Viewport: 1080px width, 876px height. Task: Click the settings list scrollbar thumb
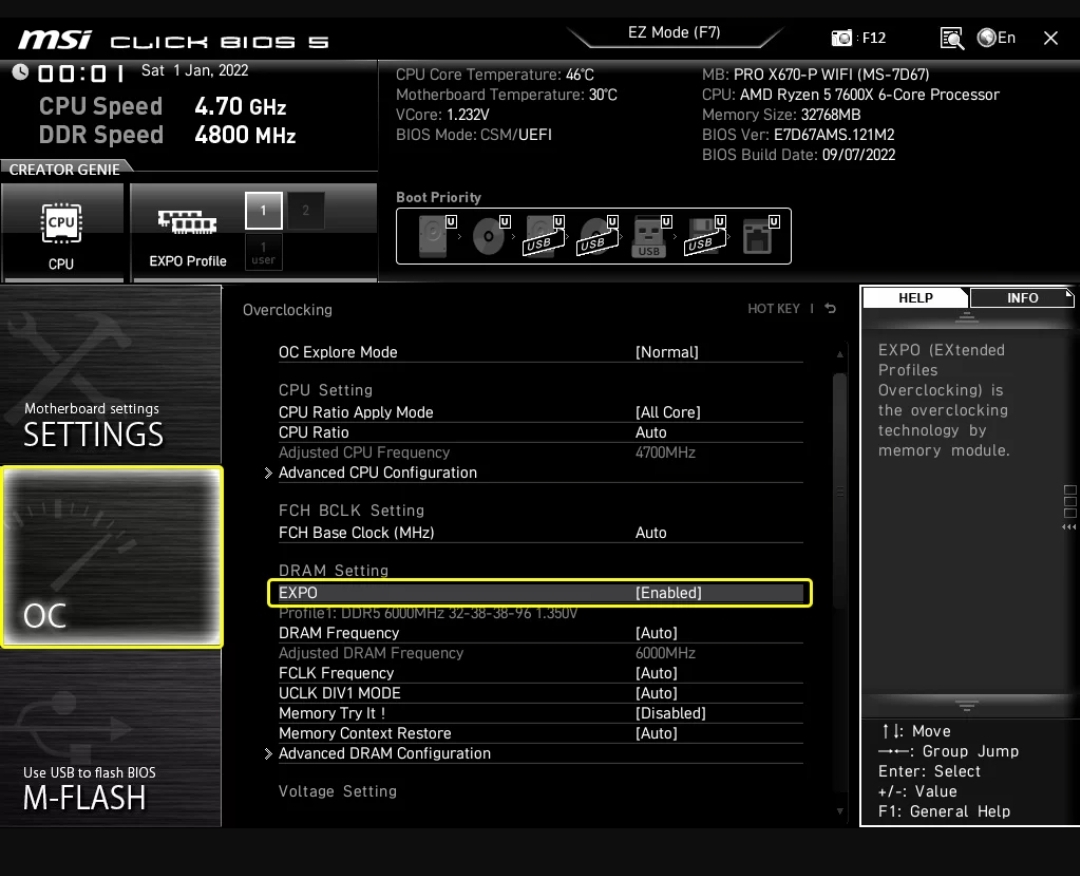840,490
